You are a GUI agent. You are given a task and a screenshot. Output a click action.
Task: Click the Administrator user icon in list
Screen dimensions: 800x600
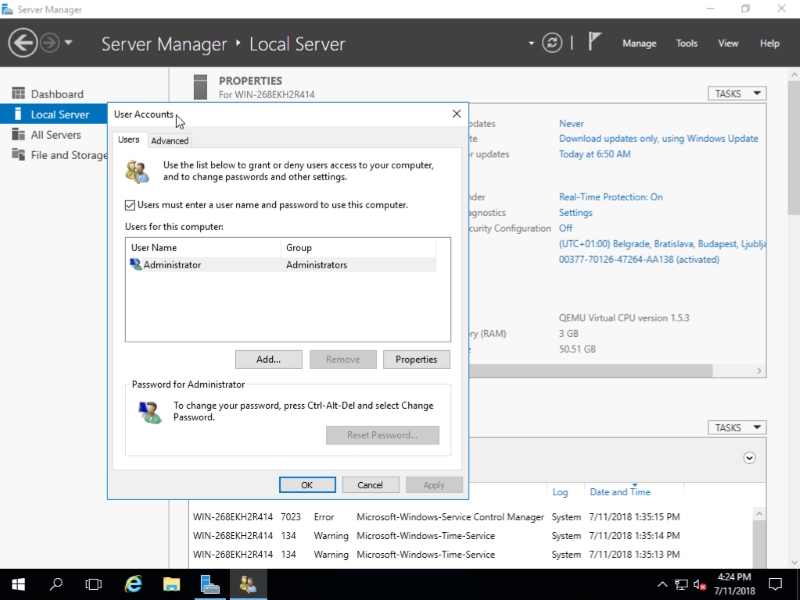point(136,264)
